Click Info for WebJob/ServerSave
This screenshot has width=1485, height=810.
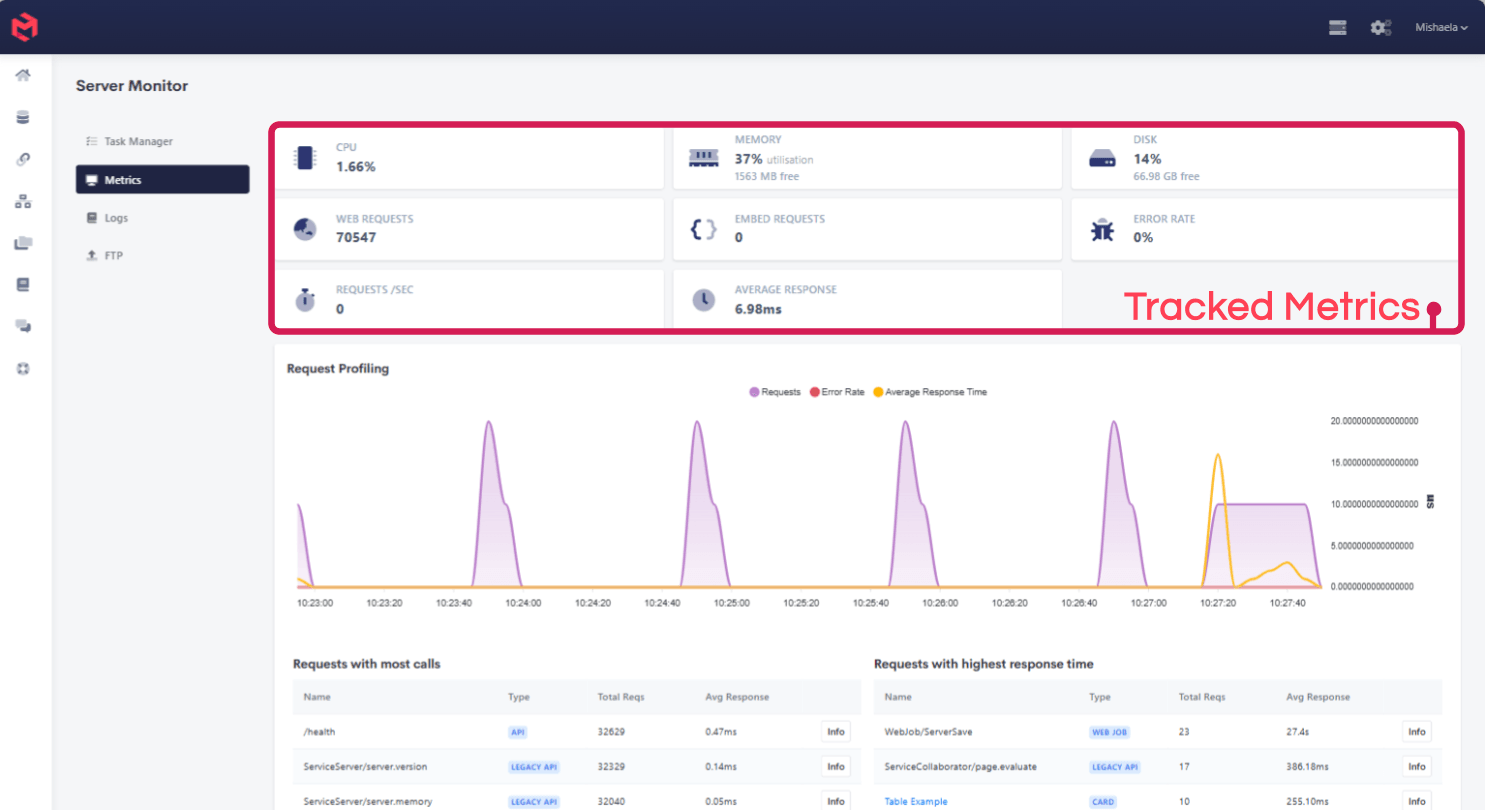[1416, 732]
